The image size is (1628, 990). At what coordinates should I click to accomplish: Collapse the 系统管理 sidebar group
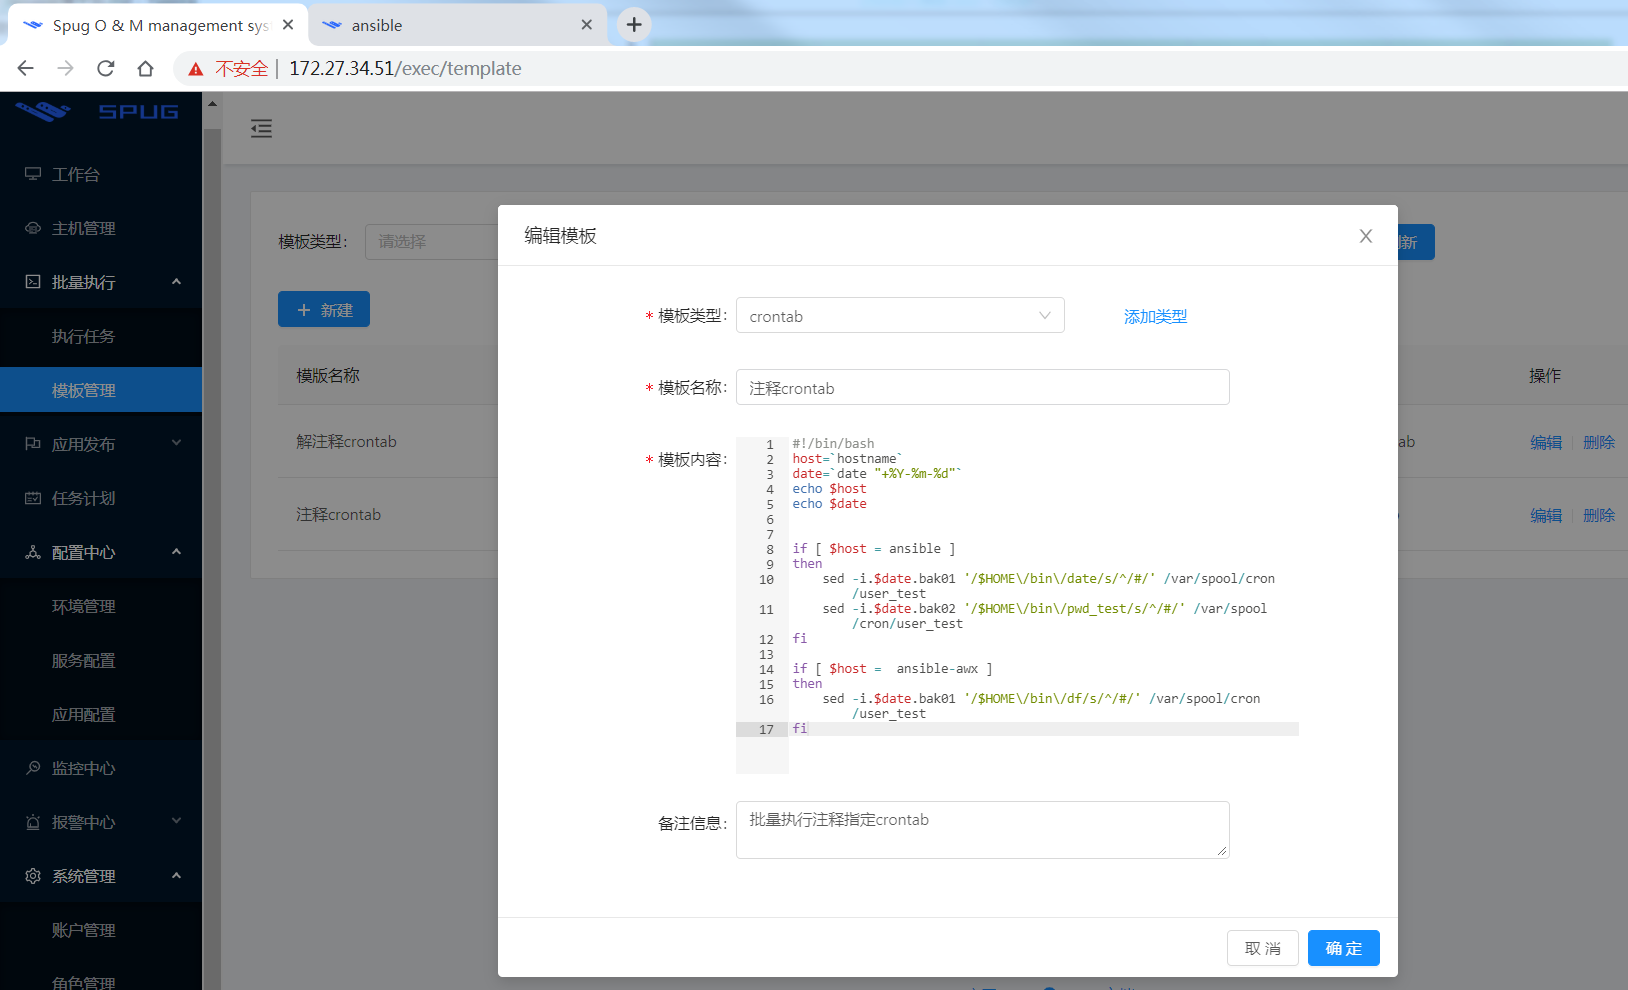tap(101, 876)
